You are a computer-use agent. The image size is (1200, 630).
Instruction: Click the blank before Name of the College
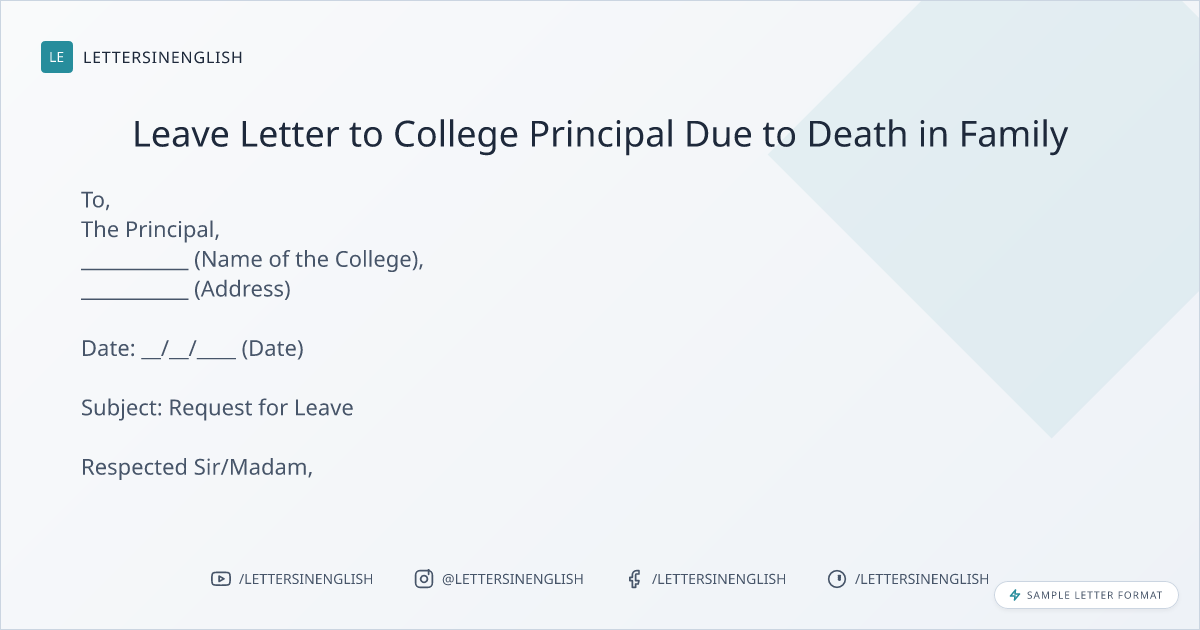[x=134, y=261]
